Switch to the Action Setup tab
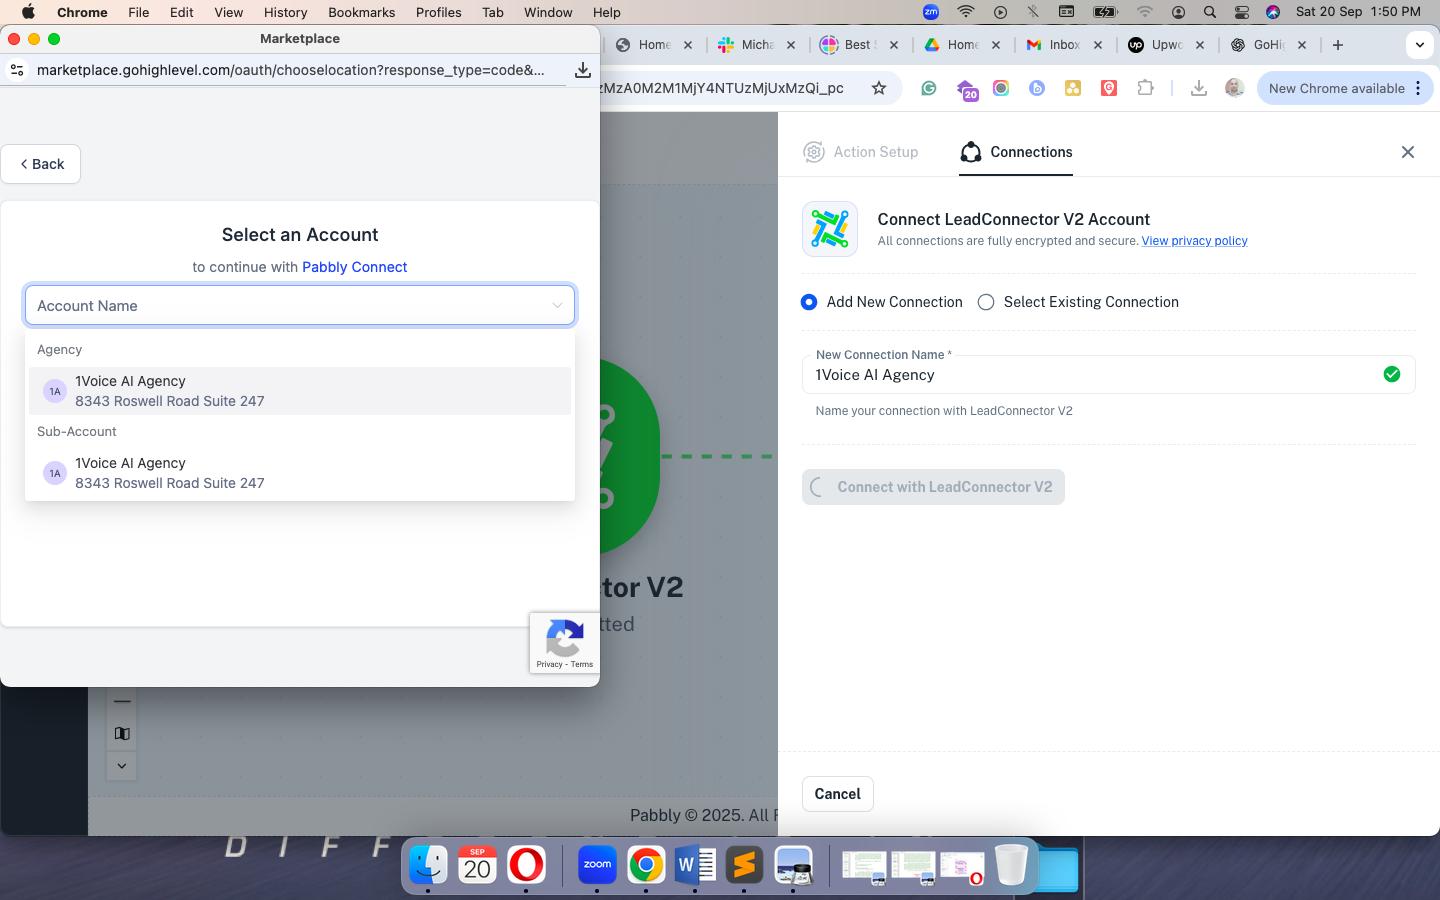The height and width of the screenshot is (900, 1440). point(861,152)
